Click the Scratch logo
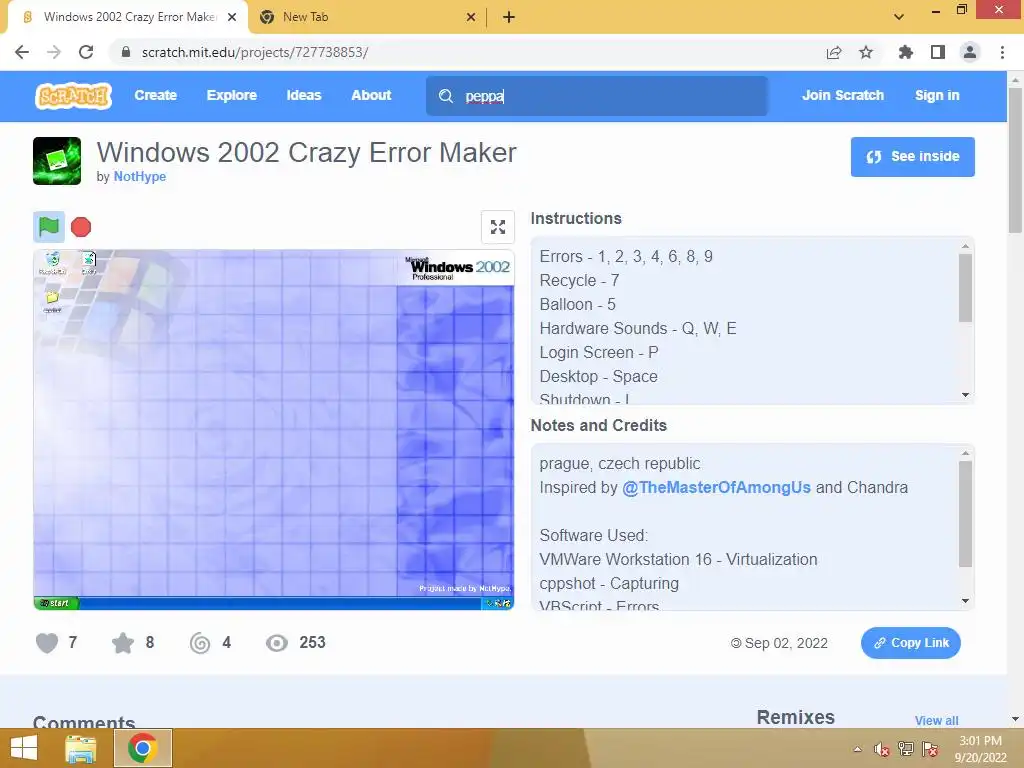This screenshot has width=1024, height=768. coord(73,96)
